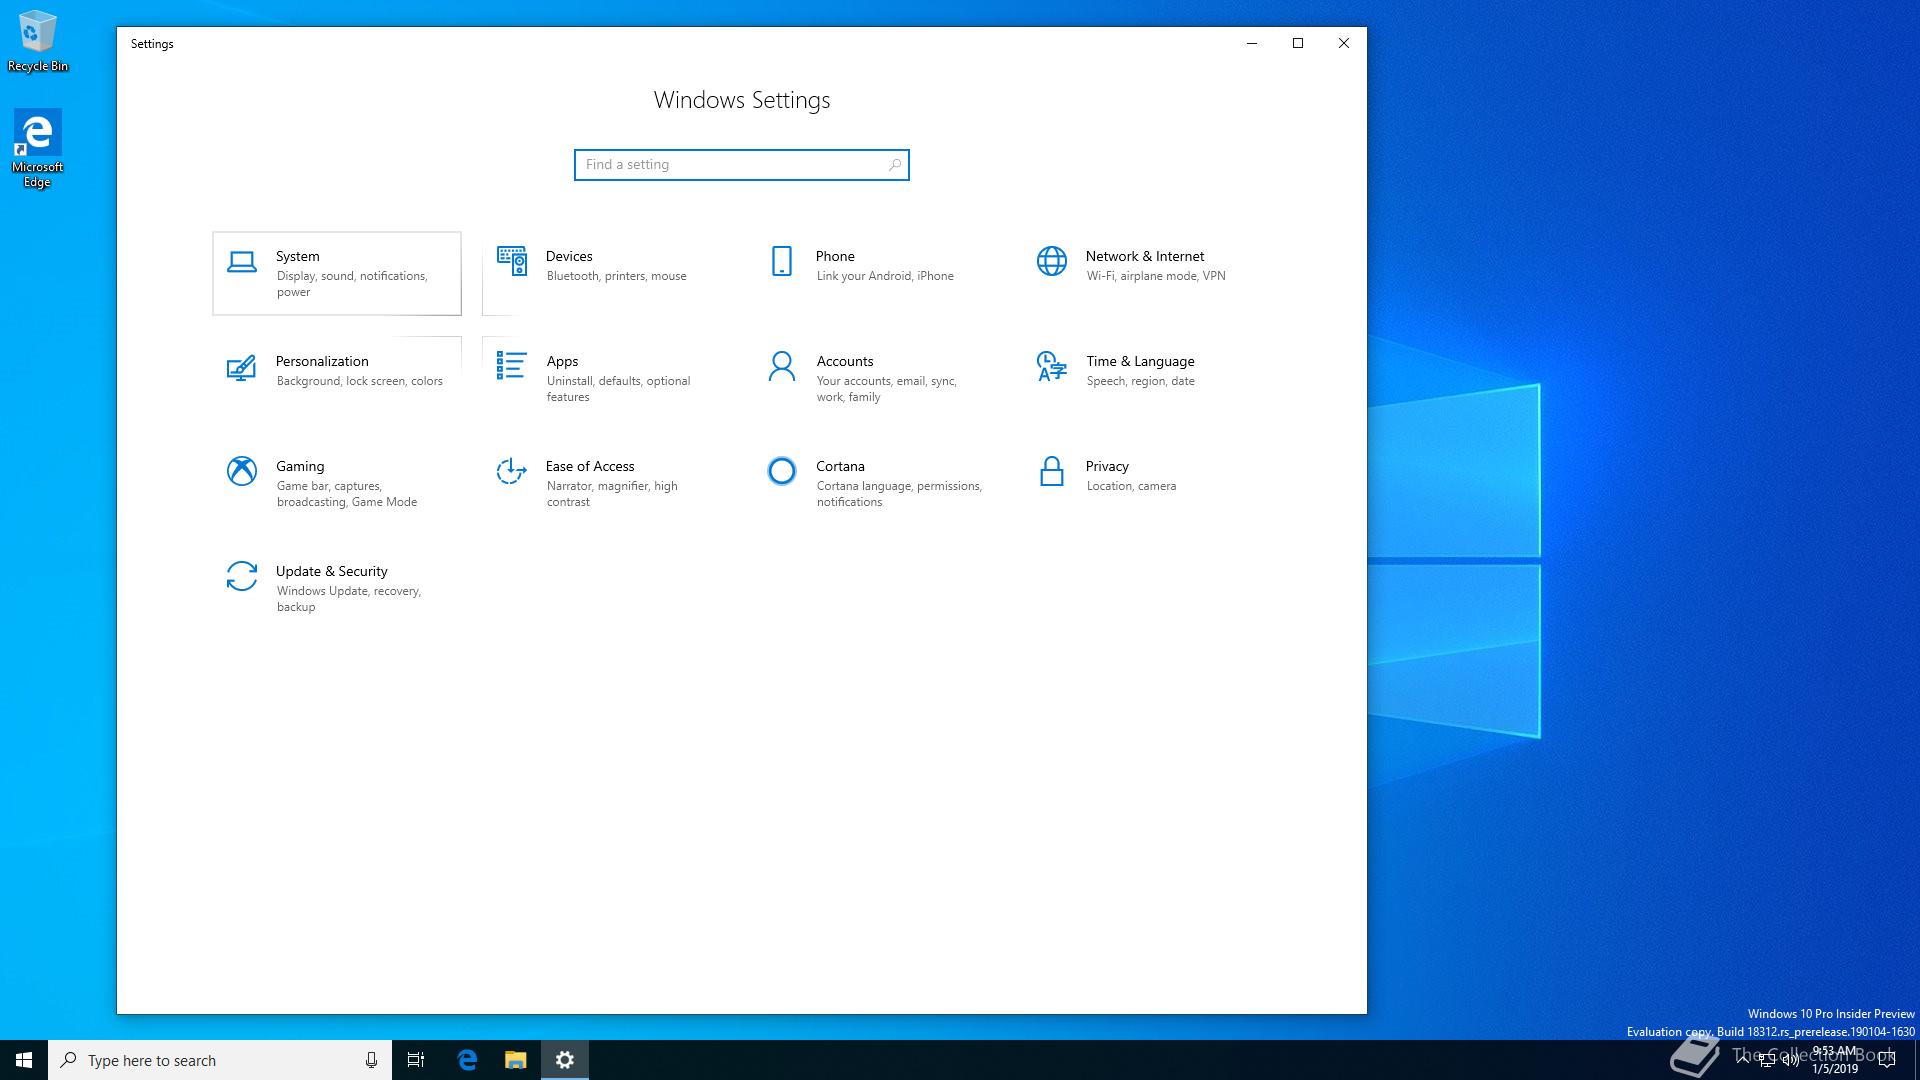Screen dimensions: 1920x1080
Task: Open the Network & Internet globe icon
Action: [x=1051, y=261]
